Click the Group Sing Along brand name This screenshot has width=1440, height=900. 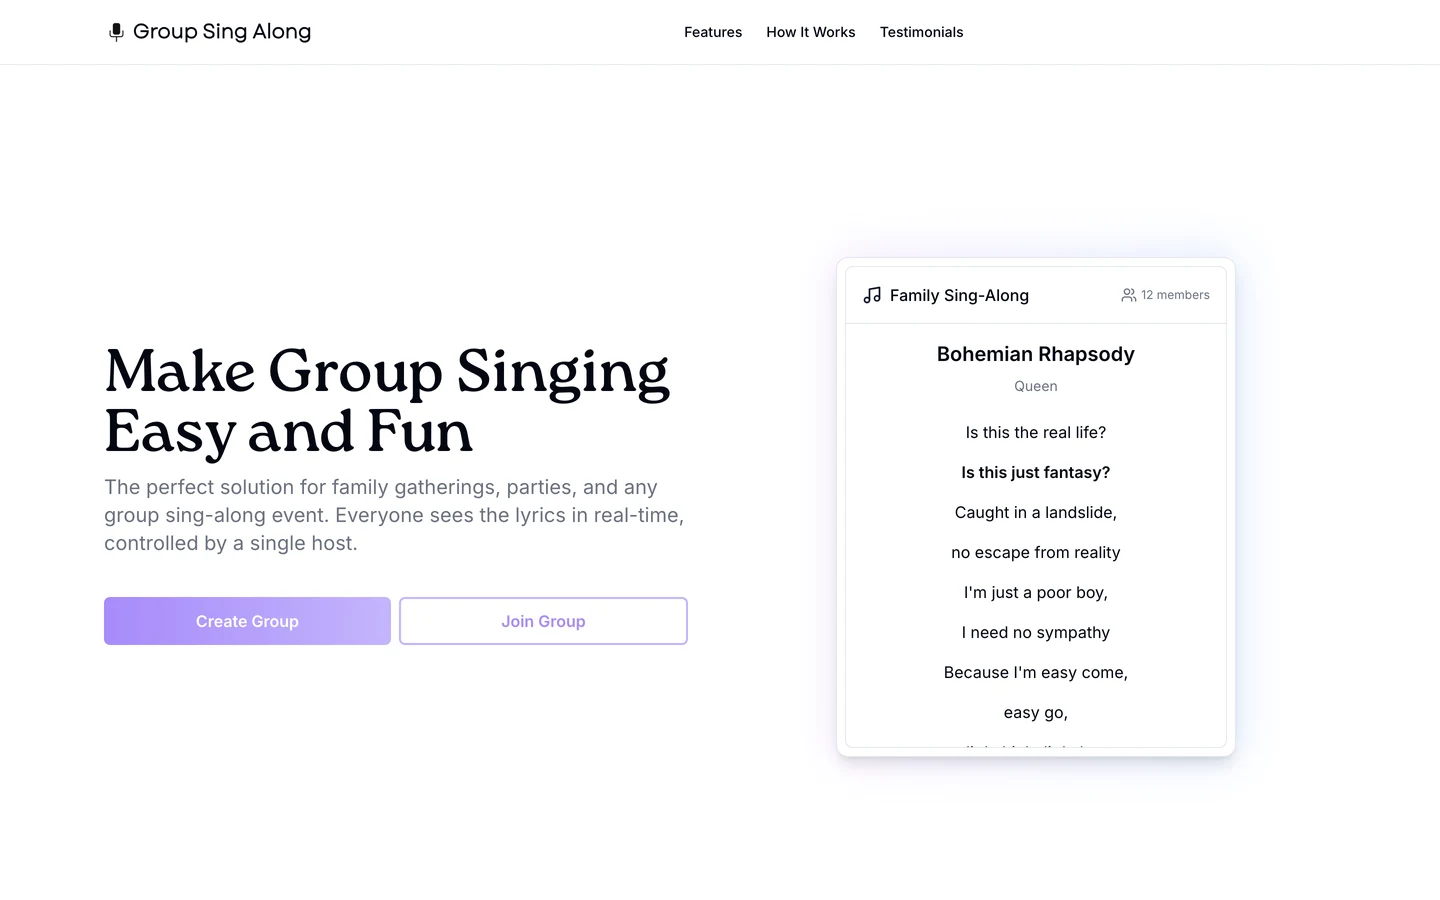click(x=222, y=32)
